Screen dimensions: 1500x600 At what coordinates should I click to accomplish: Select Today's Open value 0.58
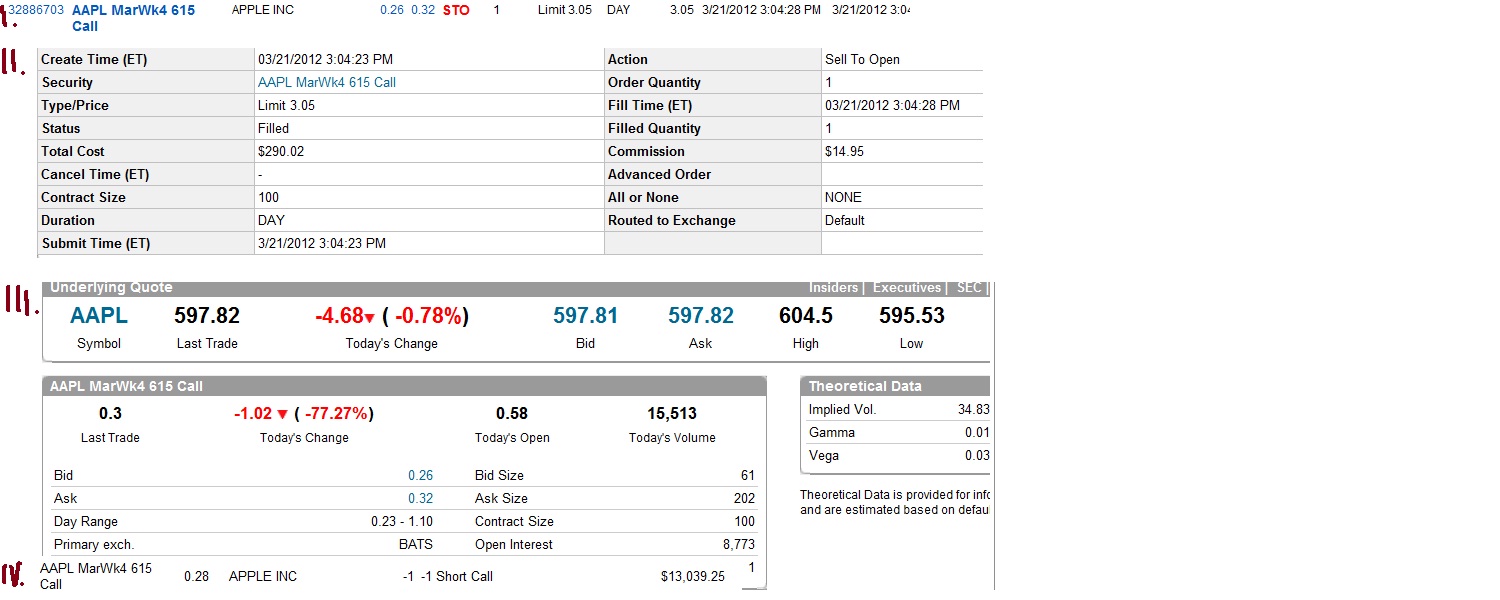pyautogui.click(x=512, y=414)
